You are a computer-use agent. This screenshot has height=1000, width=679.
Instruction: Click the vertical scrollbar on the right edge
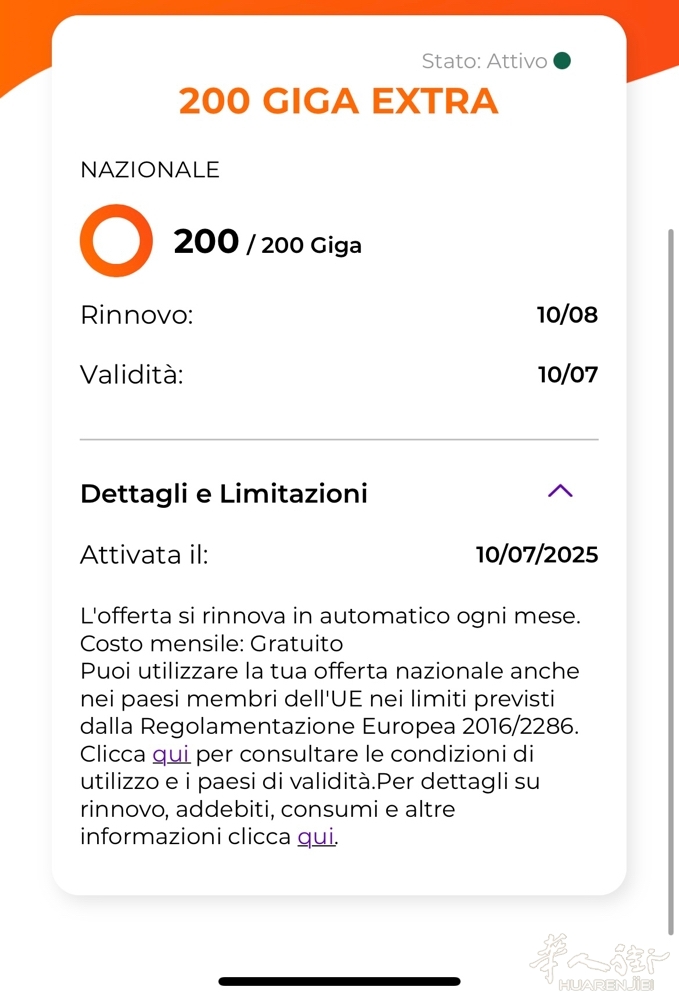pos(671,580)
